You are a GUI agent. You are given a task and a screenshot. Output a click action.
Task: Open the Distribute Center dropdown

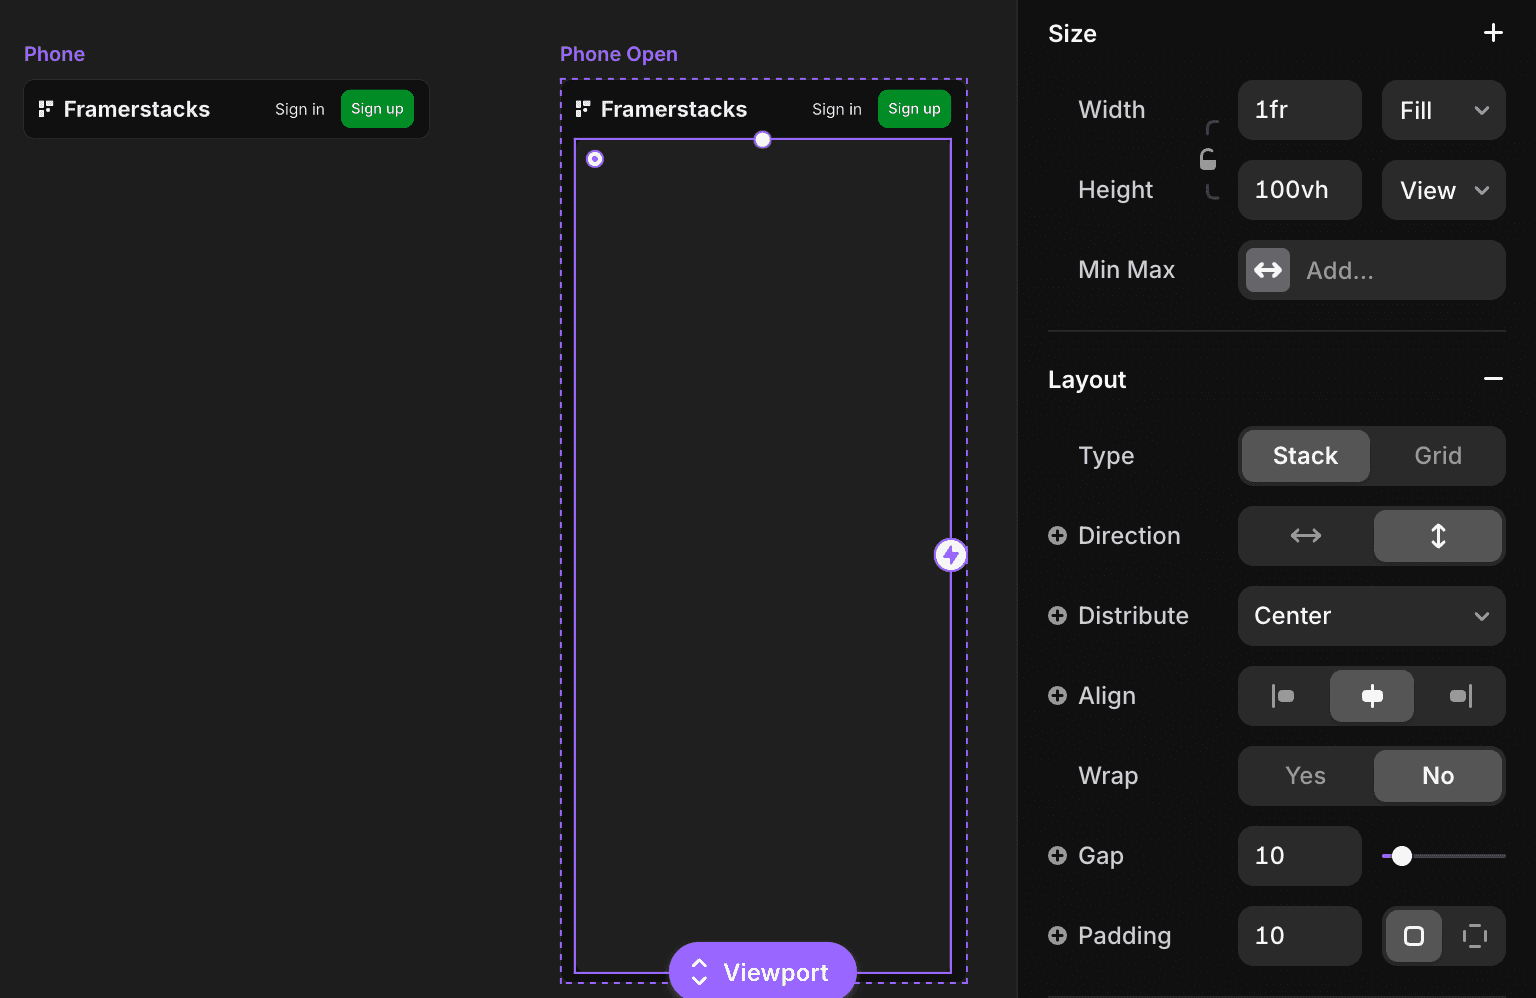(x=1371, y=616)
